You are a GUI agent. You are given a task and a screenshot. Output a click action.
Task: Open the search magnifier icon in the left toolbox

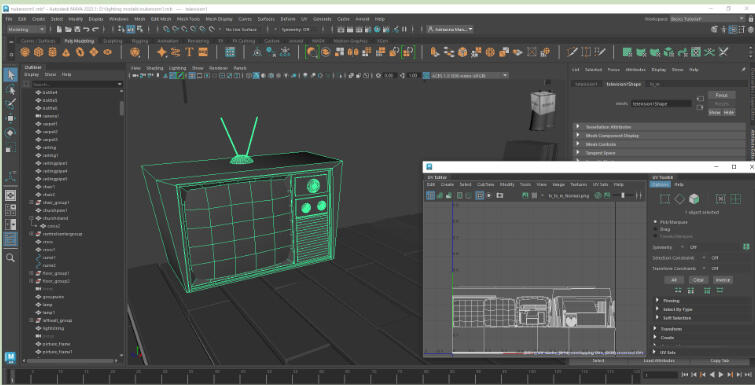tap(11, 258)
